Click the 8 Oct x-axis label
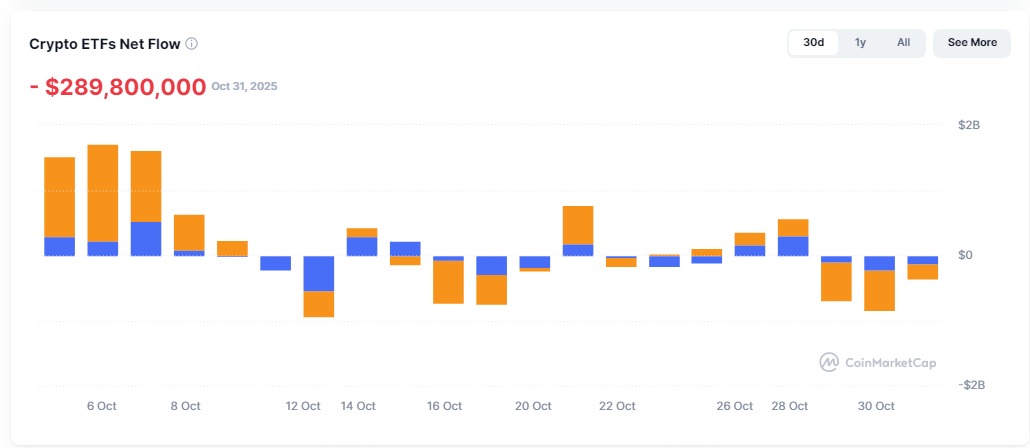 [x=185, y=406]
